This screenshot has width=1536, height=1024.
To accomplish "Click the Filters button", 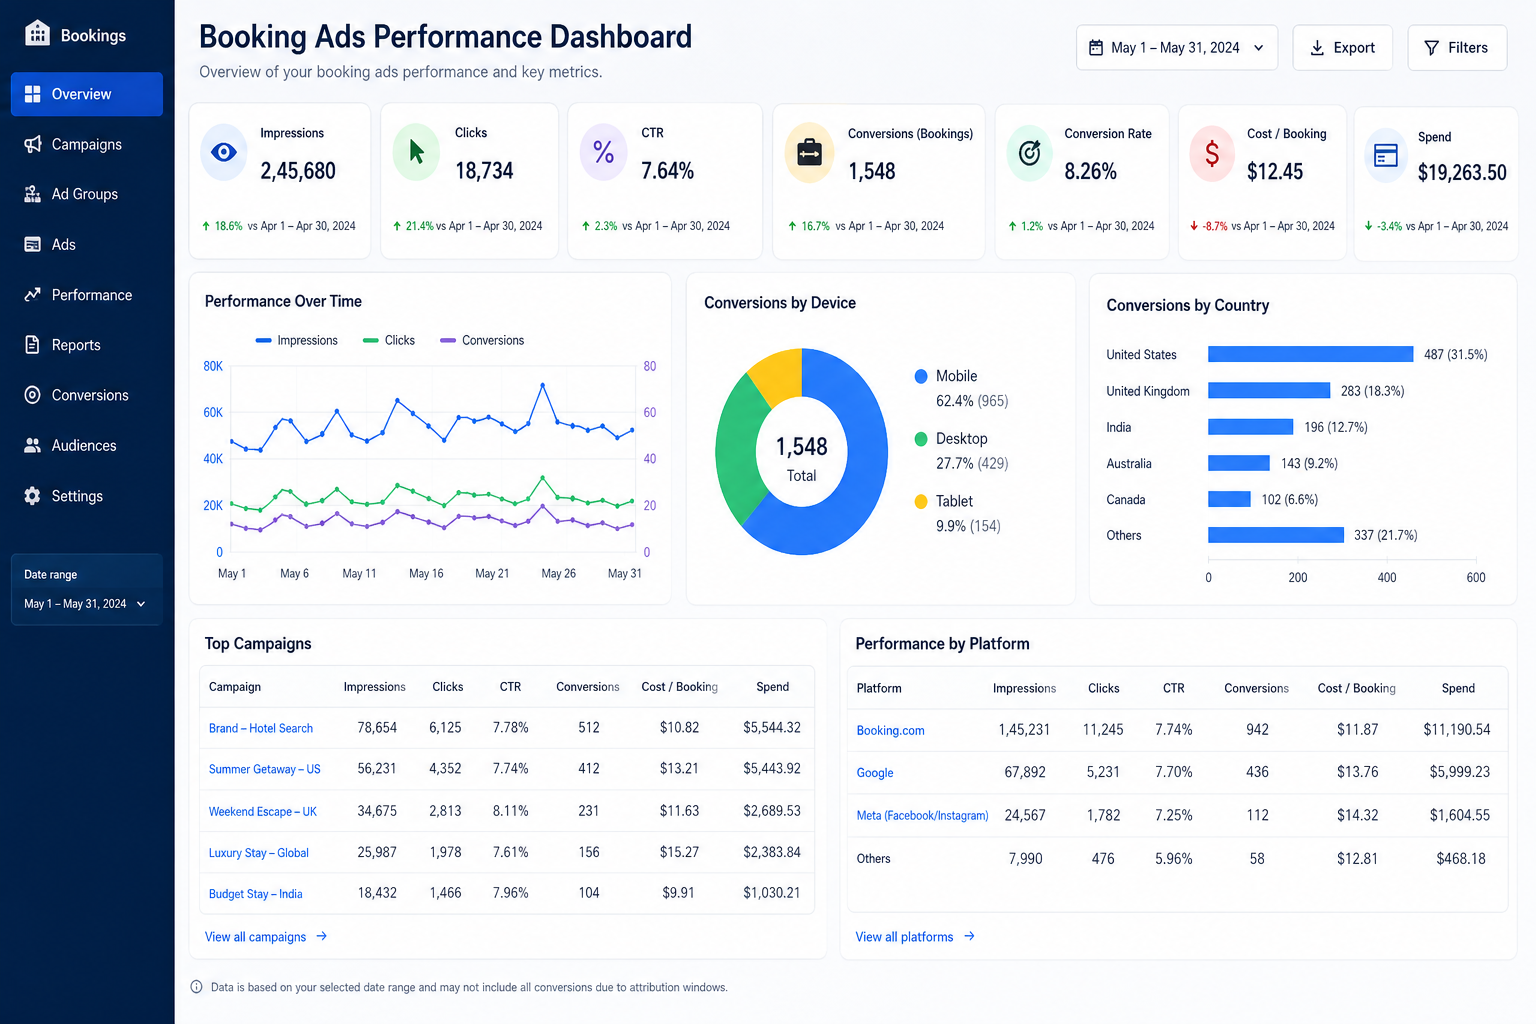I will coord(1457,48).
